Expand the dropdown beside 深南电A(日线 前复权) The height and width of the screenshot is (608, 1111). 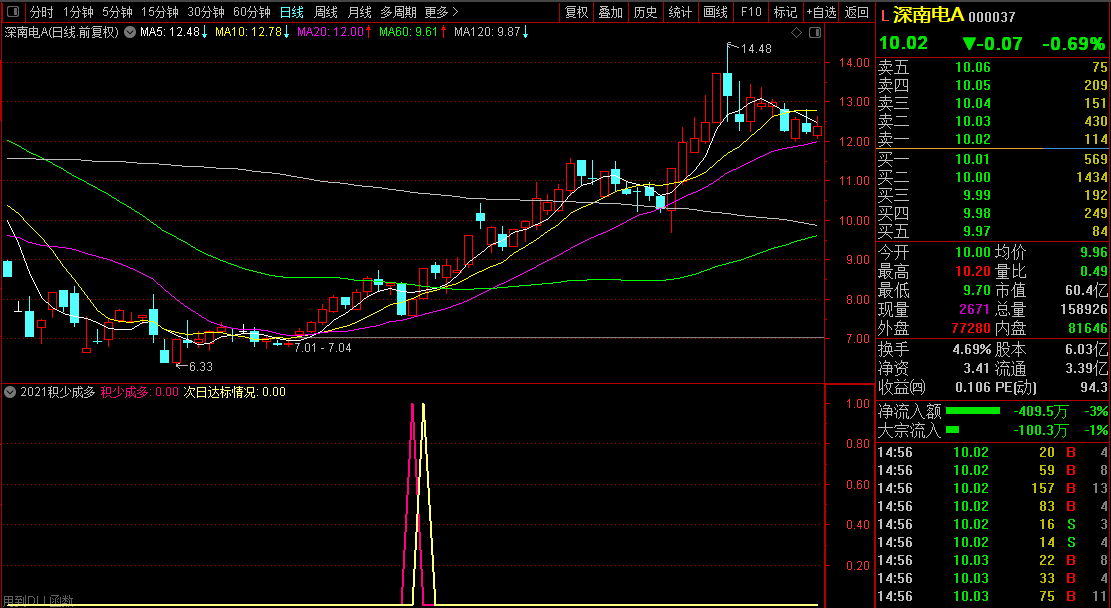pyautogui.click(x=128, y=32)
